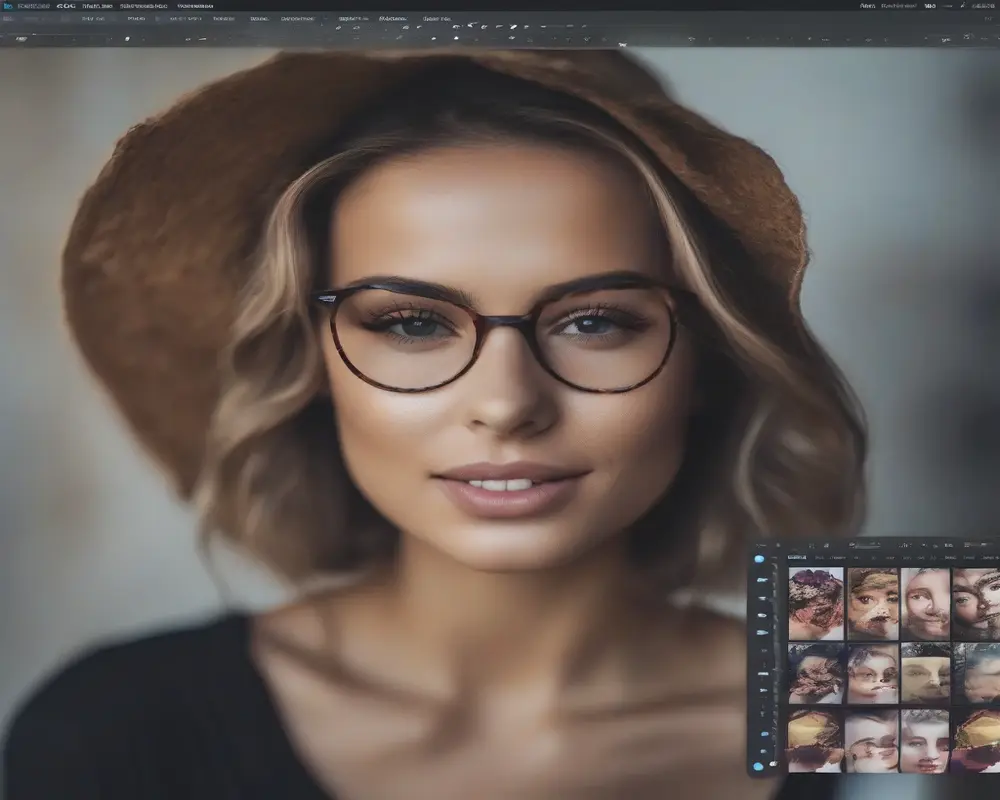Click the blue app logo in the top-left corner
Viewport: 1000px width, 800px height.
tap(8, 6)
